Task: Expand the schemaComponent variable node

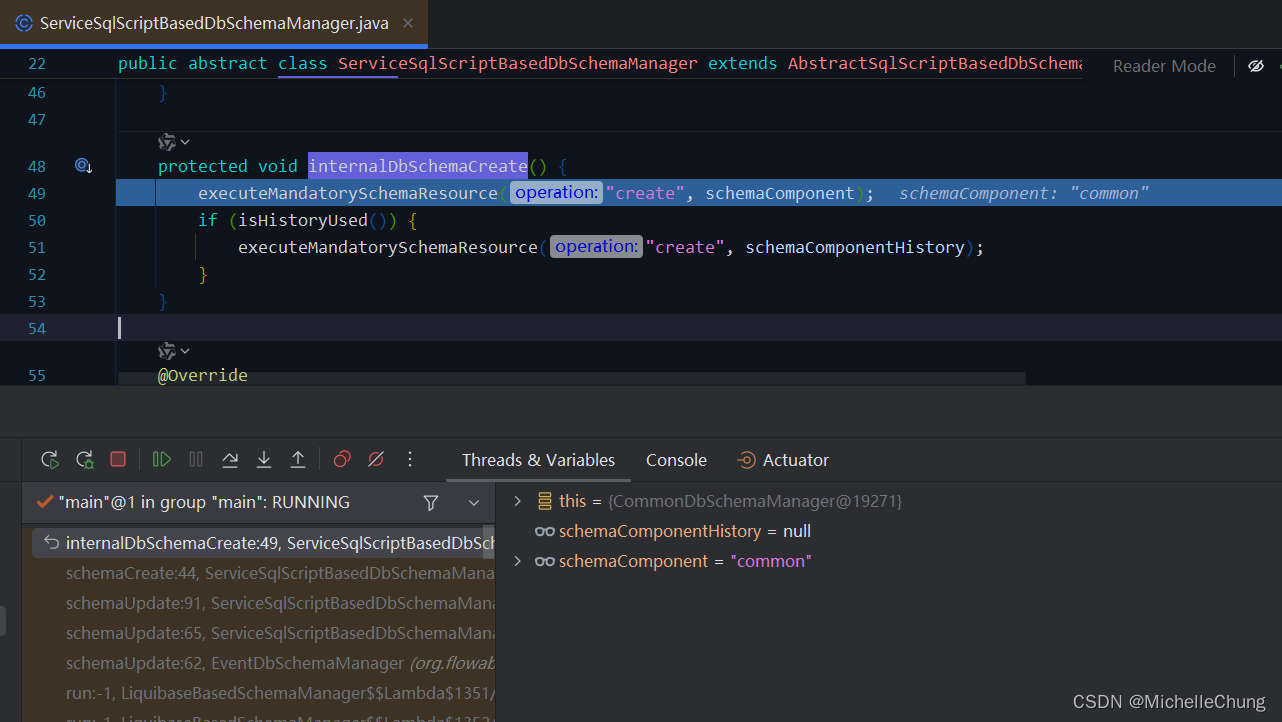Action: (517, 561)
